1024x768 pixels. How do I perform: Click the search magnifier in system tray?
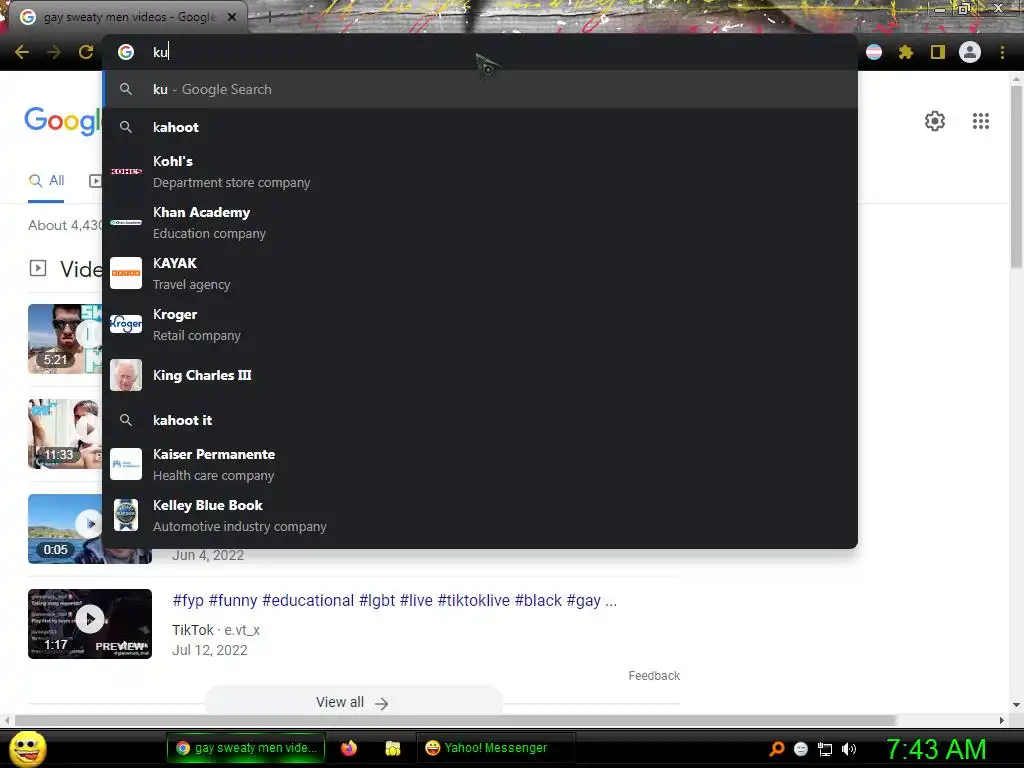776,748
